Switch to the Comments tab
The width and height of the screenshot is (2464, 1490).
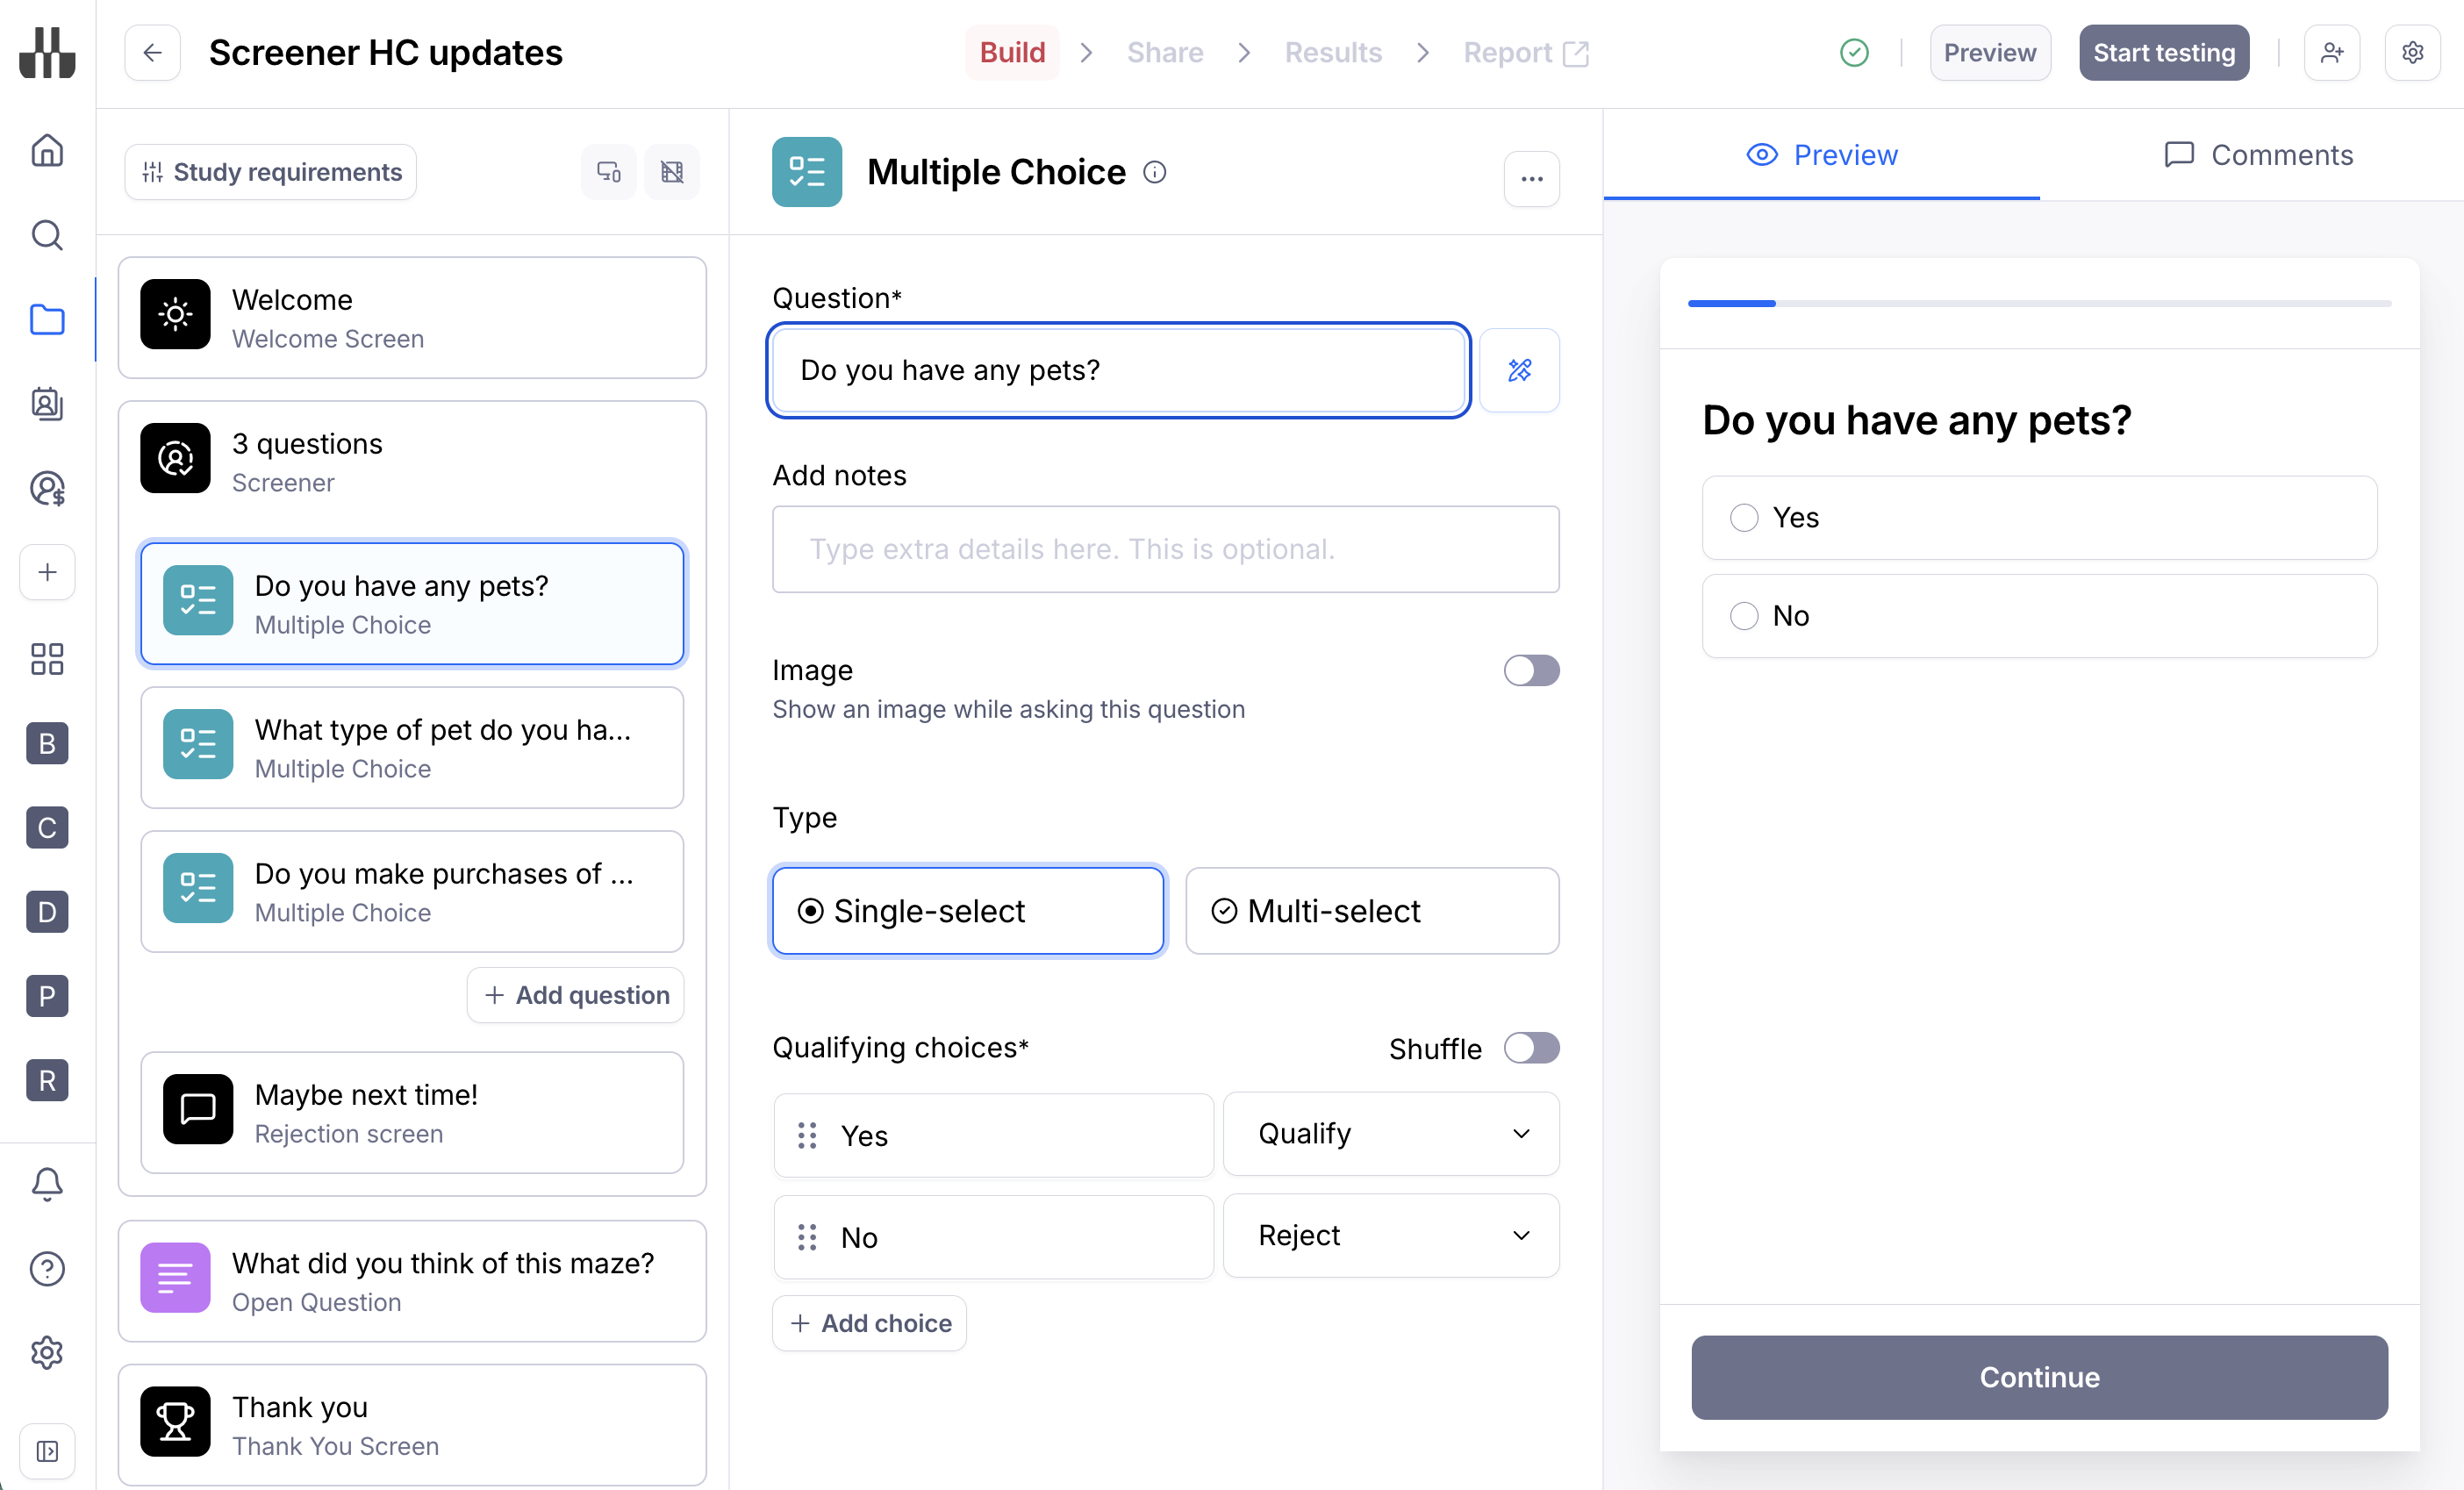2258,155
